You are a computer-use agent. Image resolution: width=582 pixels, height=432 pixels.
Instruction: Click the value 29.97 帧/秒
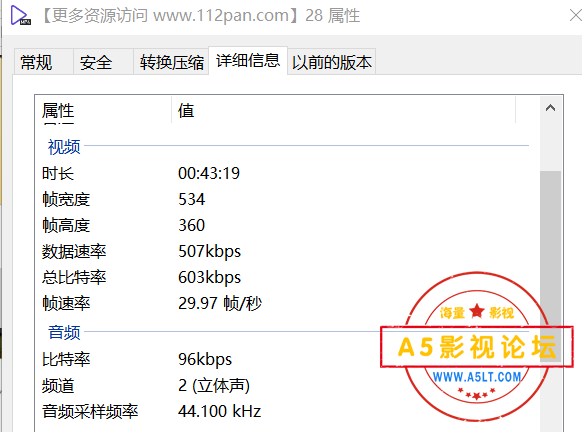pos(220,303)
